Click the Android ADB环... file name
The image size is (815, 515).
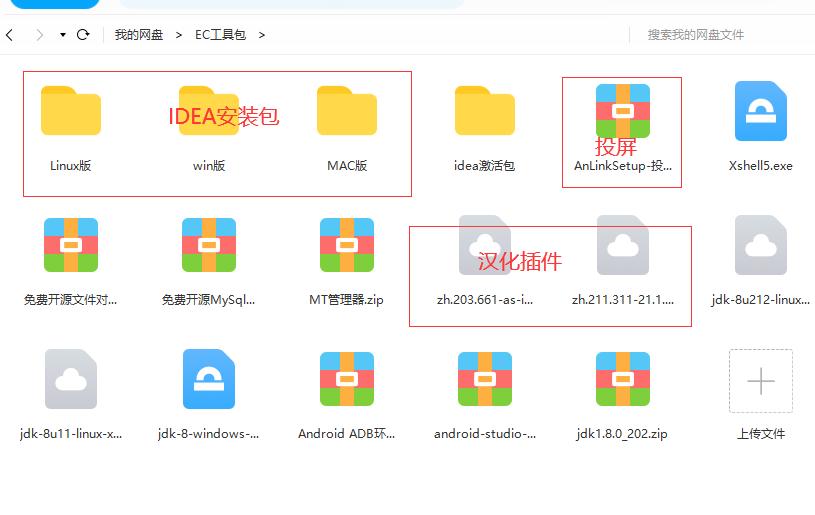[x=347, y=433]
